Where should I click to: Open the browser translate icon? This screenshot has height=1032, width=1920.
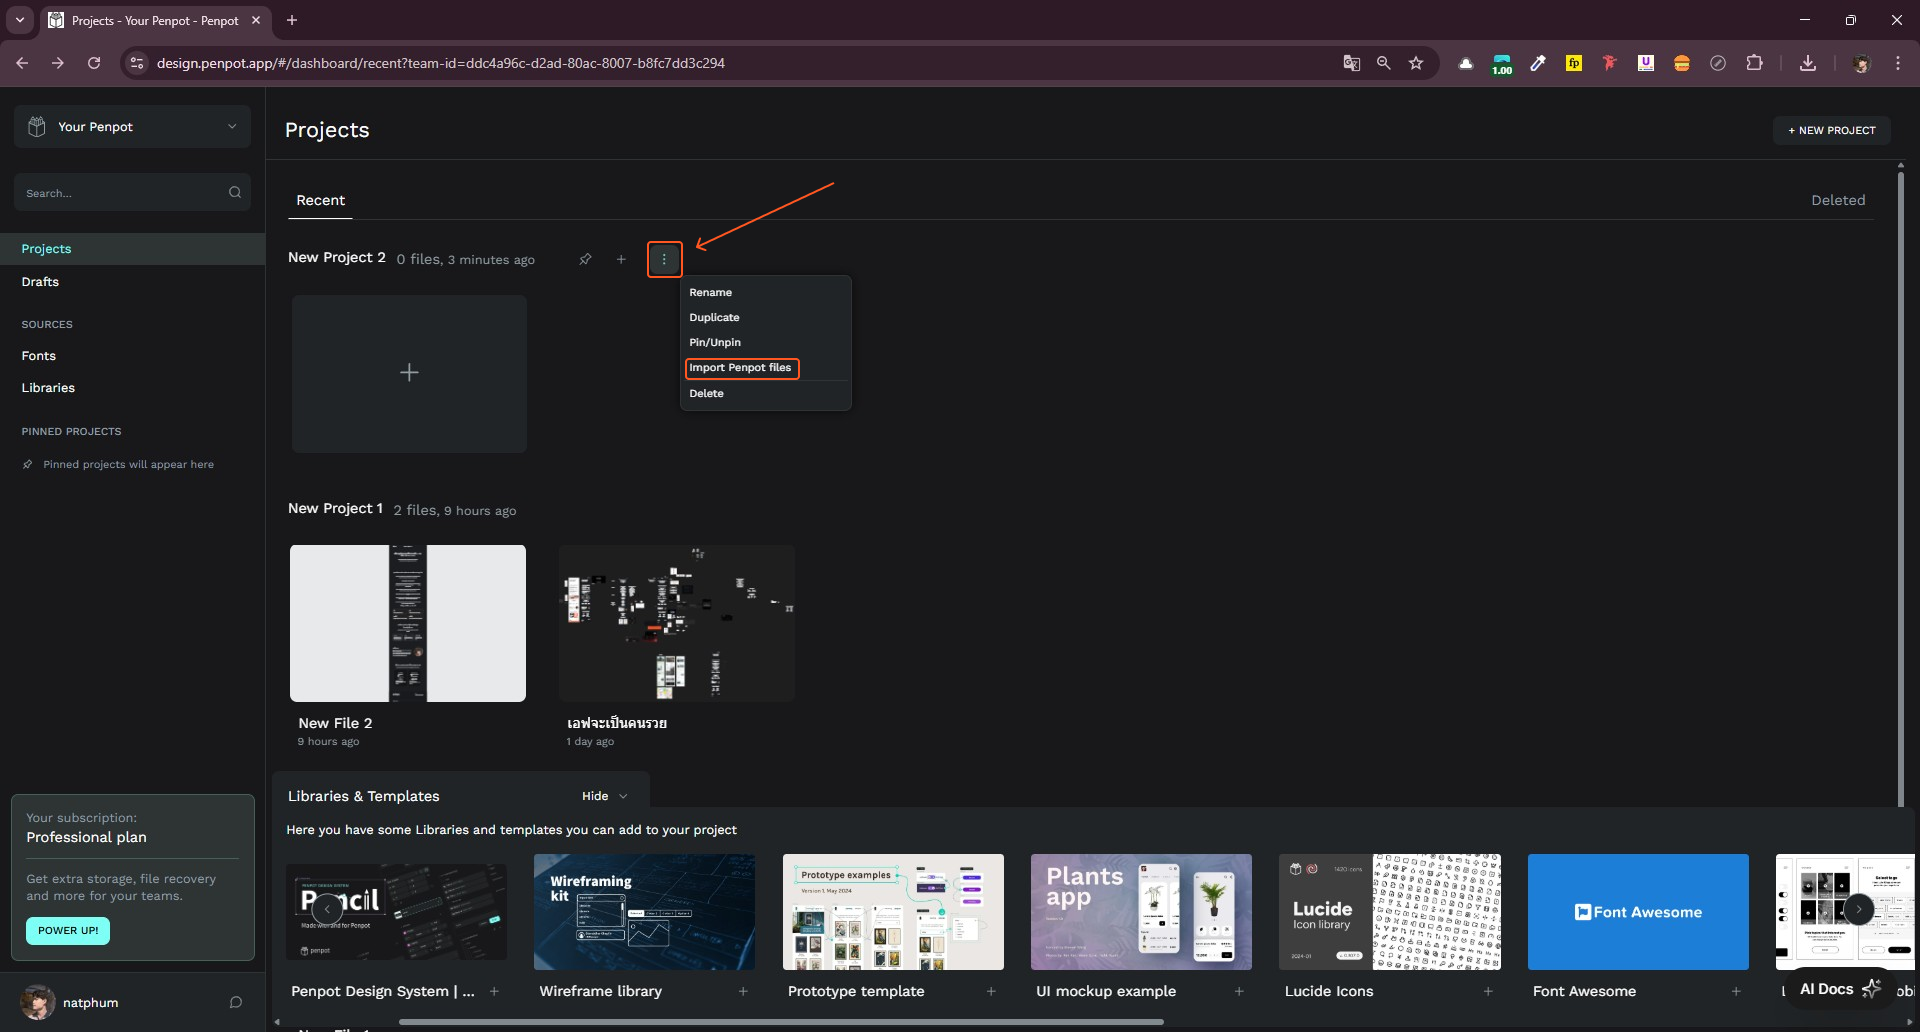pos(1351,63)
